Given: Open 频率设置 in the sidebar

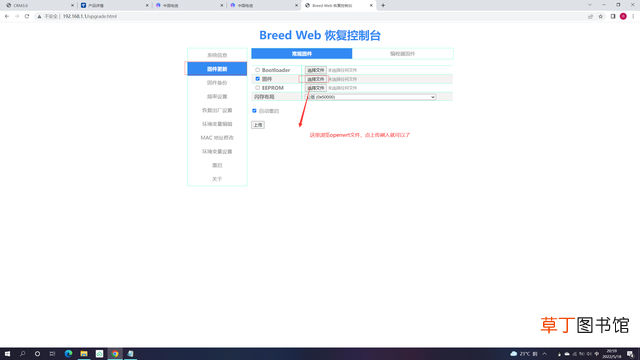Looking at the screenshot, I should point(217,97).
